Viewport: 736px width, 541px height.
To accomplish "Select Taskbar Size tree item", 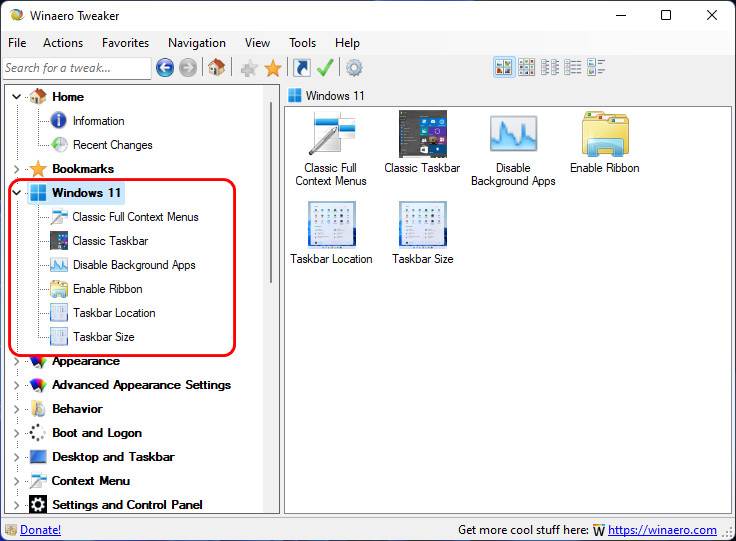I will [x=104, y=337].
